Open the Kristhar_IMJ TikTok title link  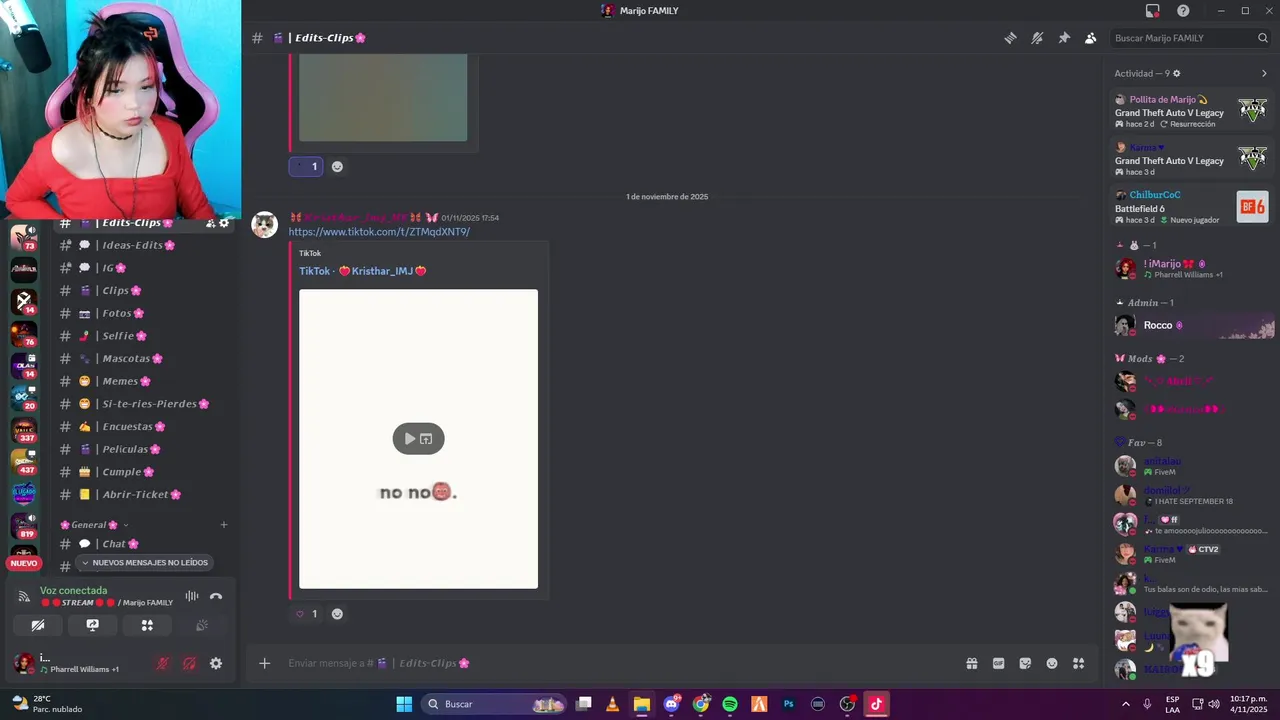click(363, 271)
